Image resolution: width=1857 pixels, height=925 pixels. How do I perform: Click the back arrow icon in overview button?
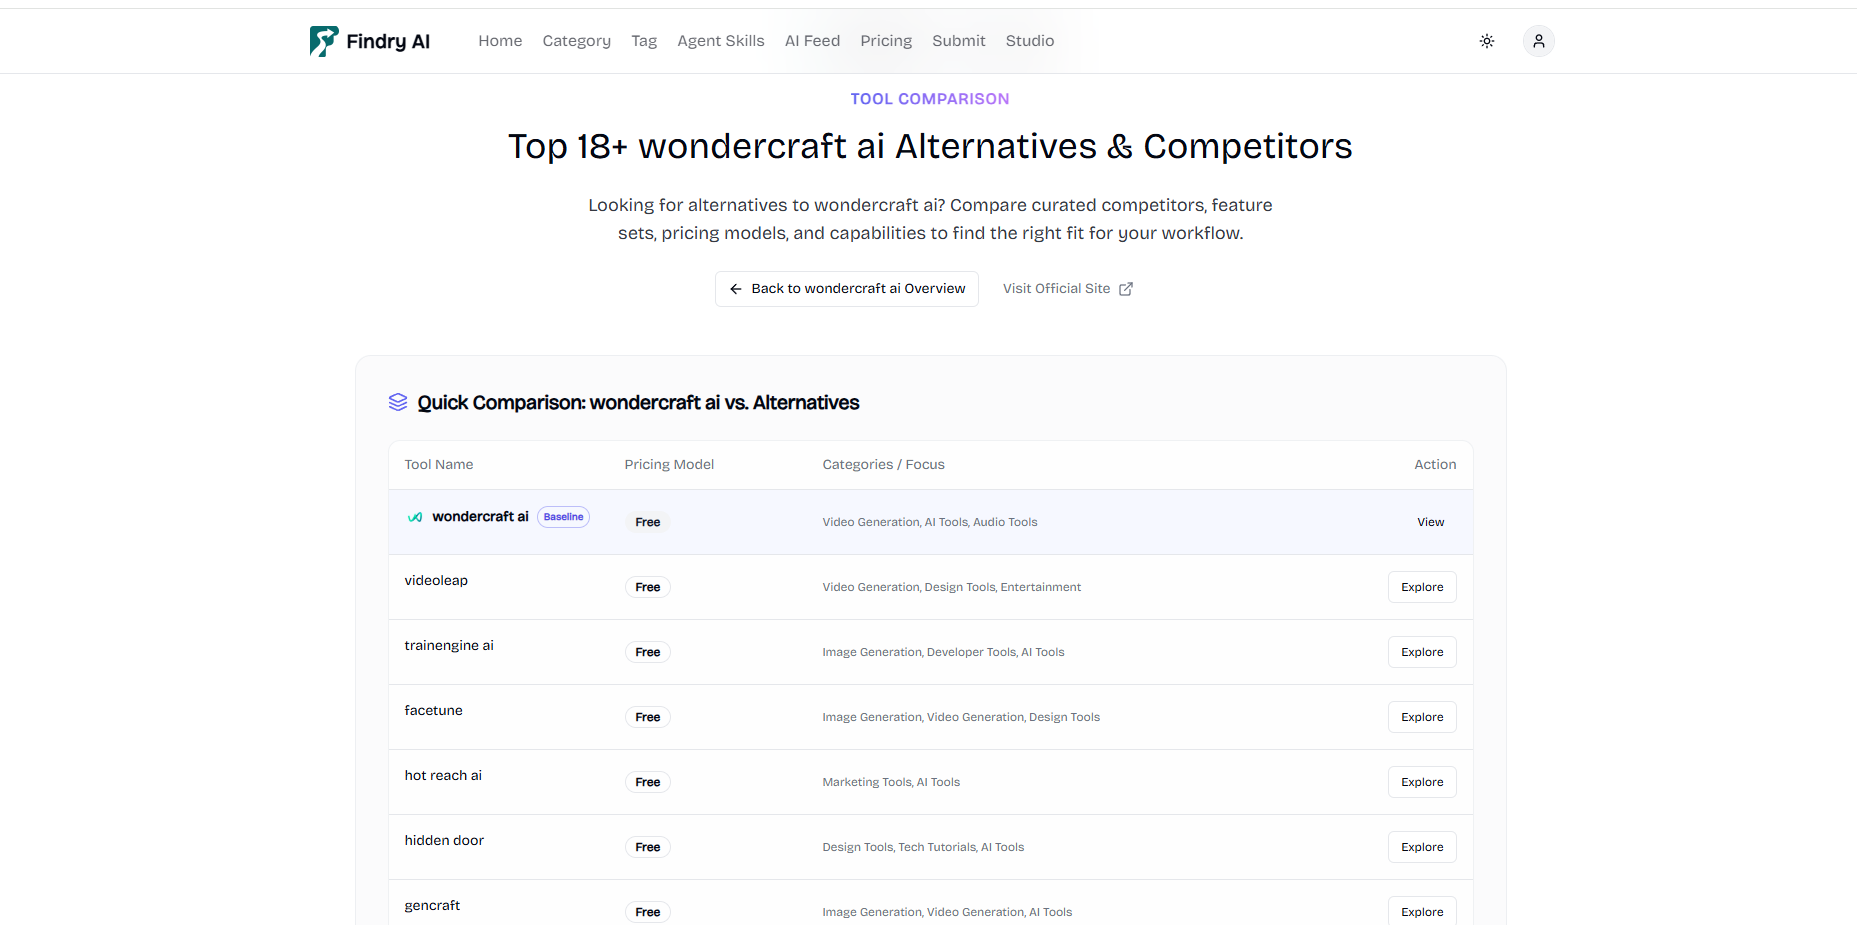pos(736,289)
